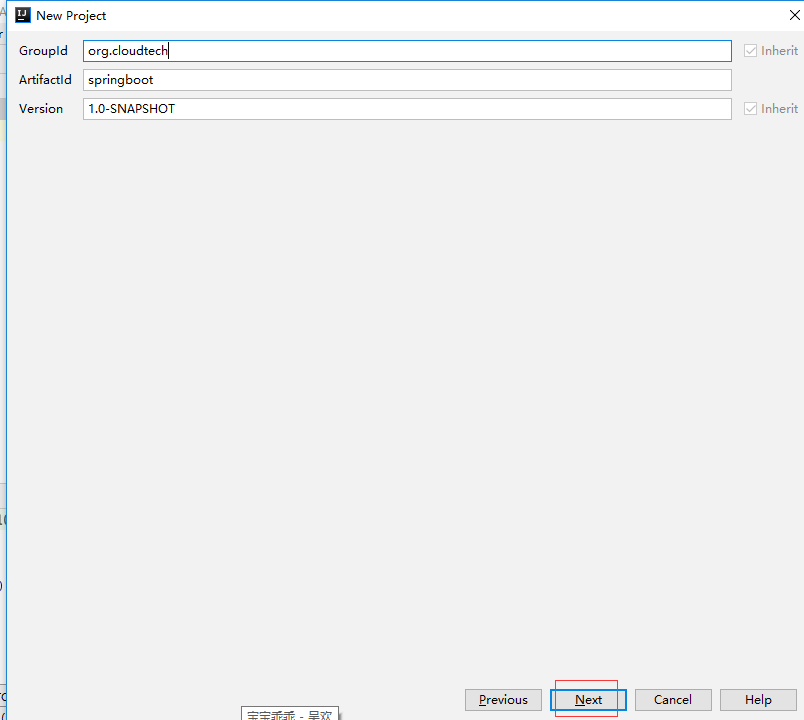804x720 pixels.
Task: Click the ArtifactId label
Action: pos(45,80)
